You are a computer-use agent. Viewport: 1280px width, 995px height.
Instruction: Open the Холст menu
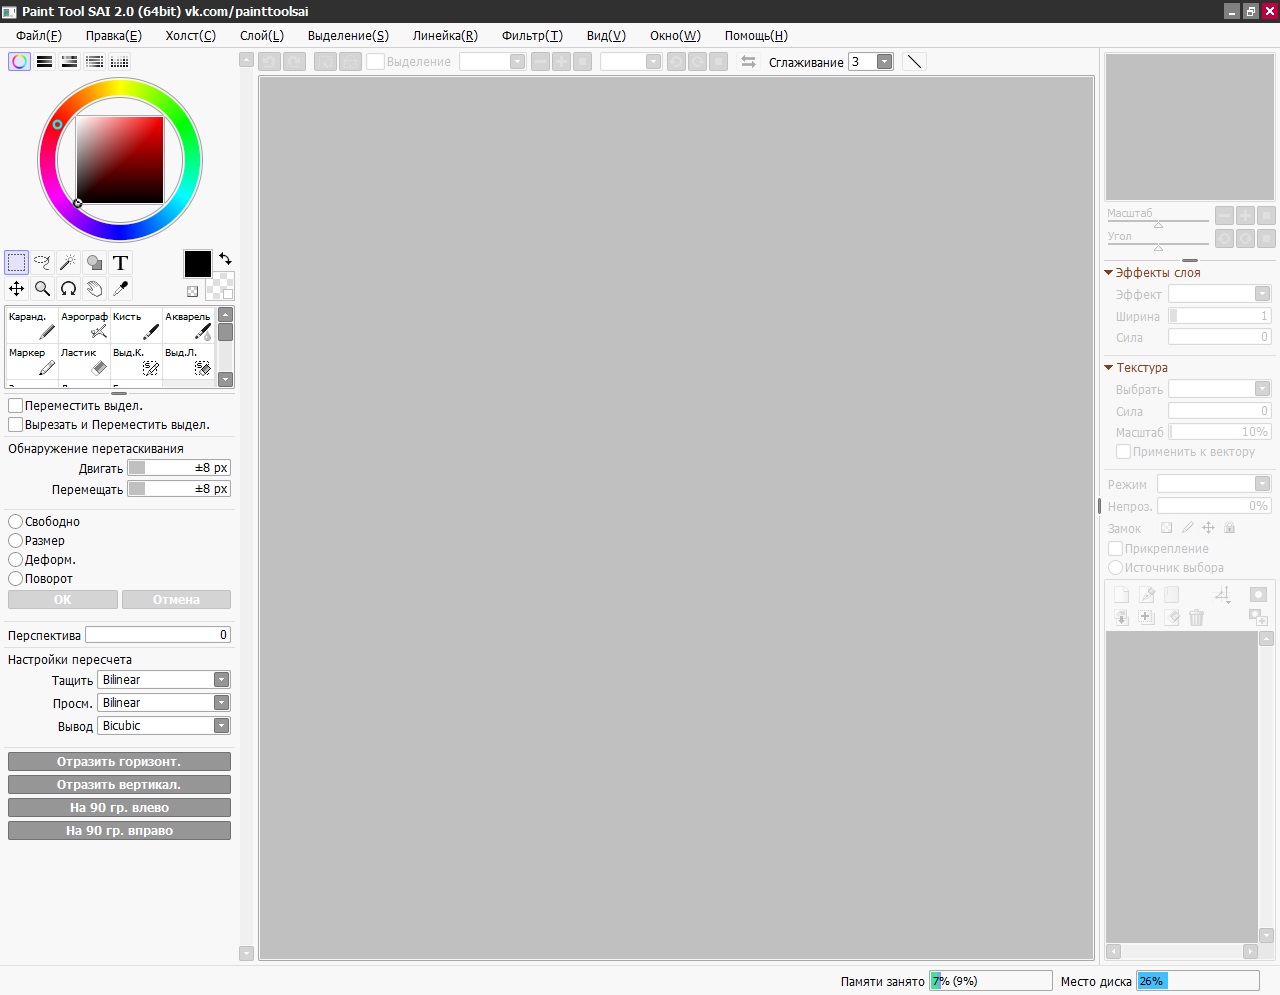coord(190,36)
